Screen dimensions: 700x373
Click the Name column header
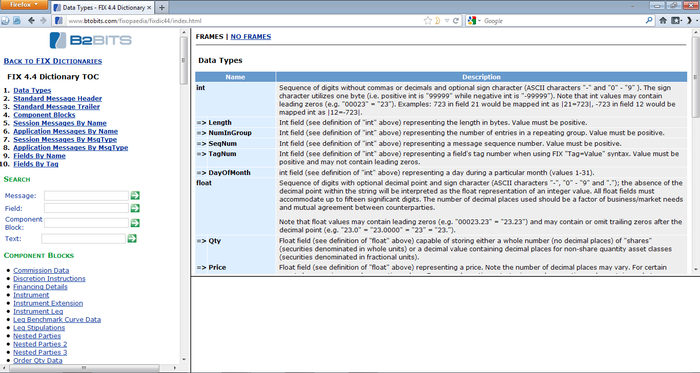(x=235, y=77)
